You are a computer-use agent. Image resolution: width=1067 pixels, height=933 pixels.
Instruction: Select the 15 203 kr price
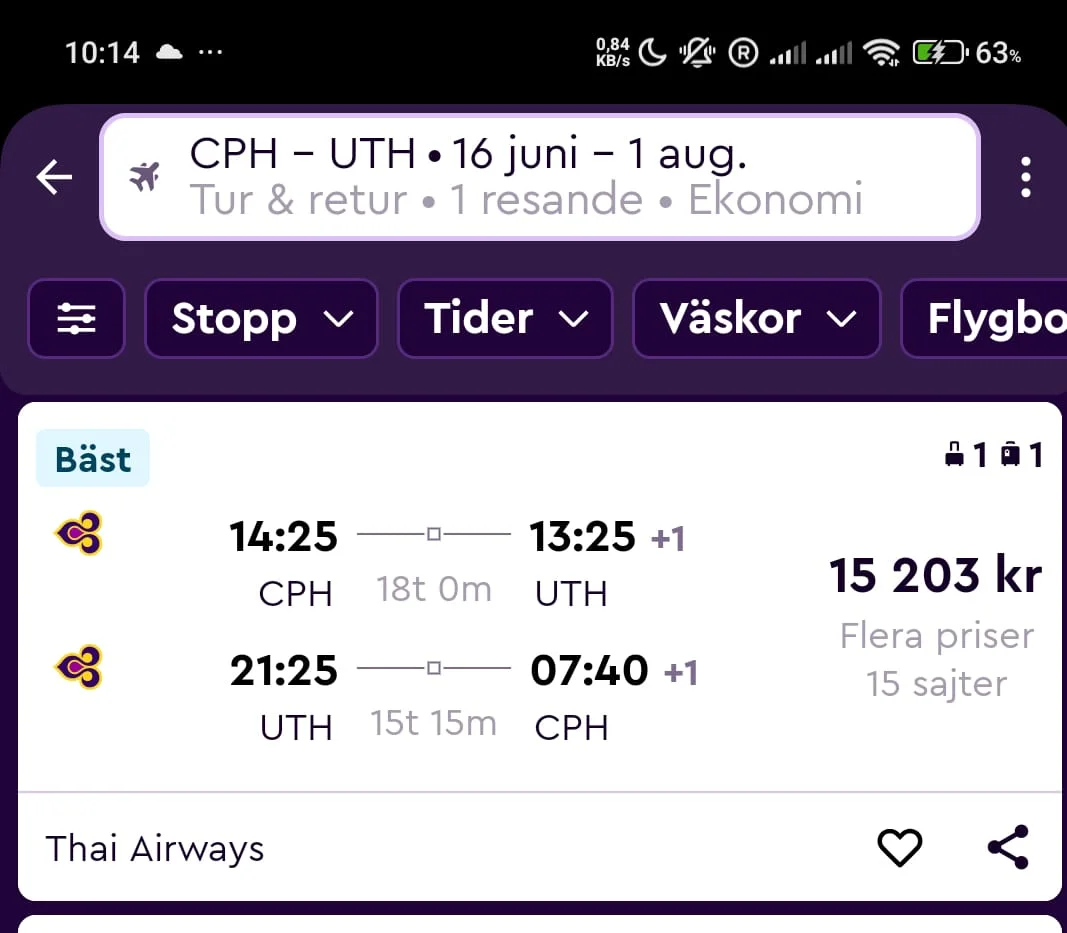[935, 575]
